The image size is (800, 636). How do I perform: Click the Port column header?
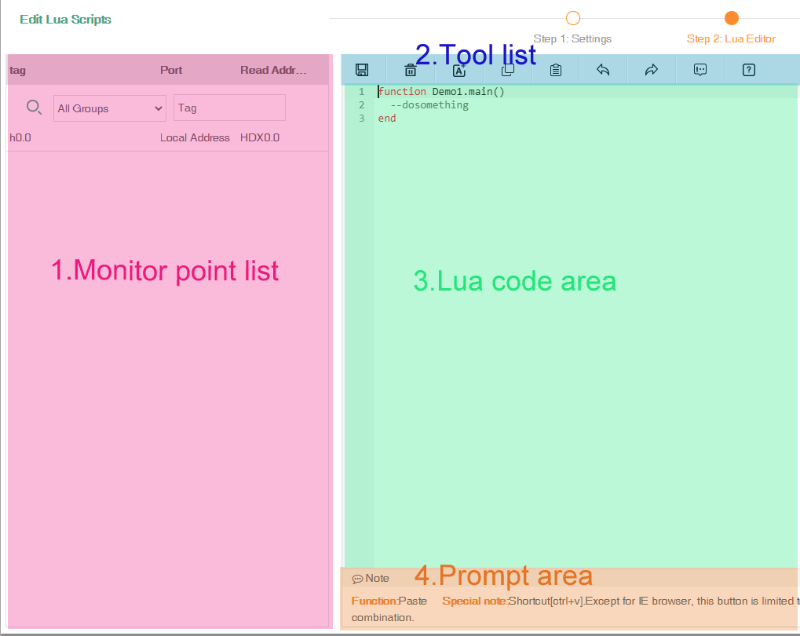[x=171, y=71]
